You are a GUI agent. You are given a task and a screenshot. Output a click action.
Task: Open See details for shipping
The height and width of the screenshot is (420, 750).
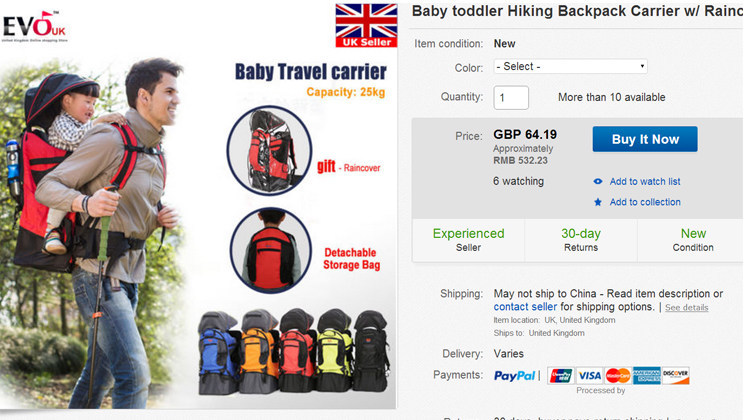coord(686,308)
